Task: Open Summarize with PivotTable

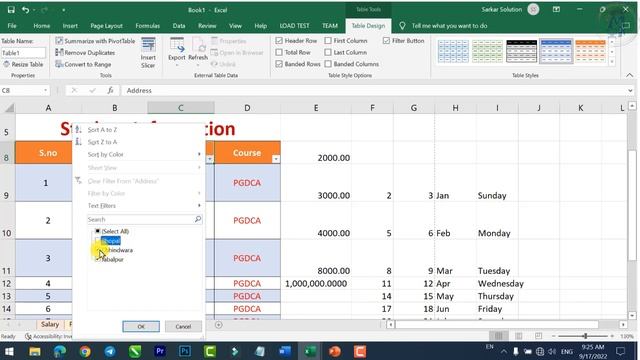Action: [x=95, y=41]
